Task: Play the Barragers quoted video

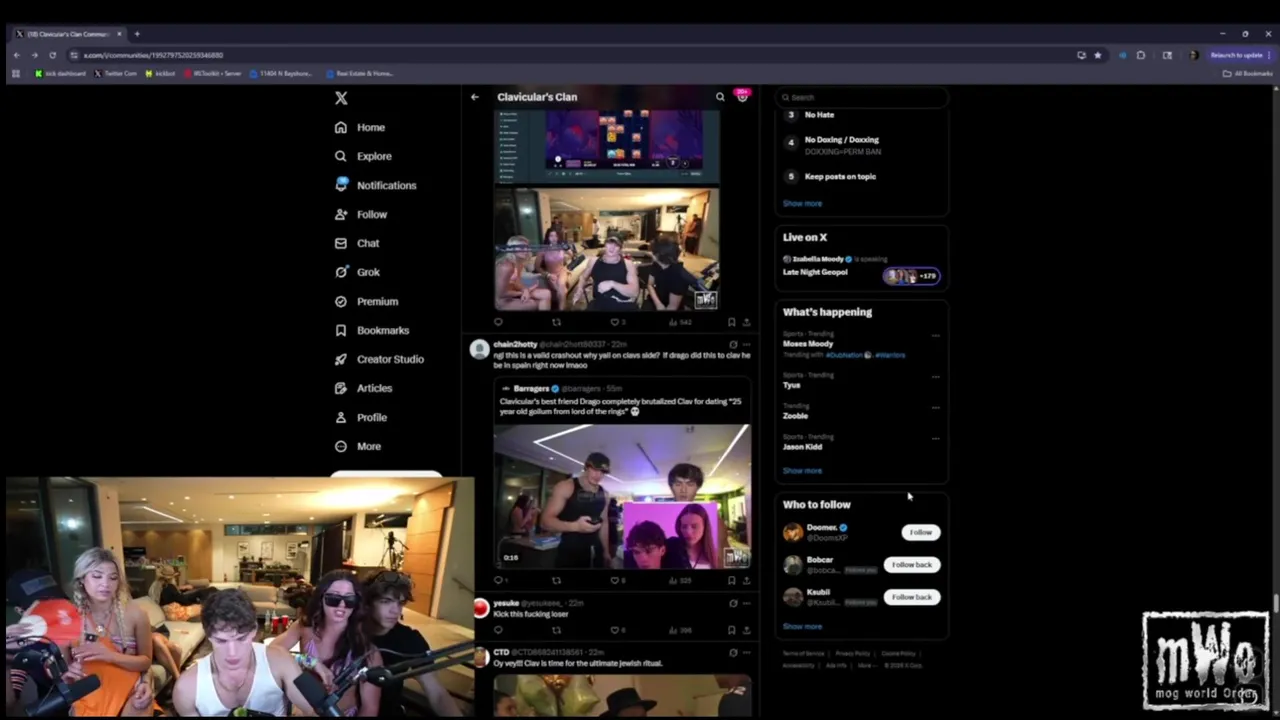Action: point(621,496)
